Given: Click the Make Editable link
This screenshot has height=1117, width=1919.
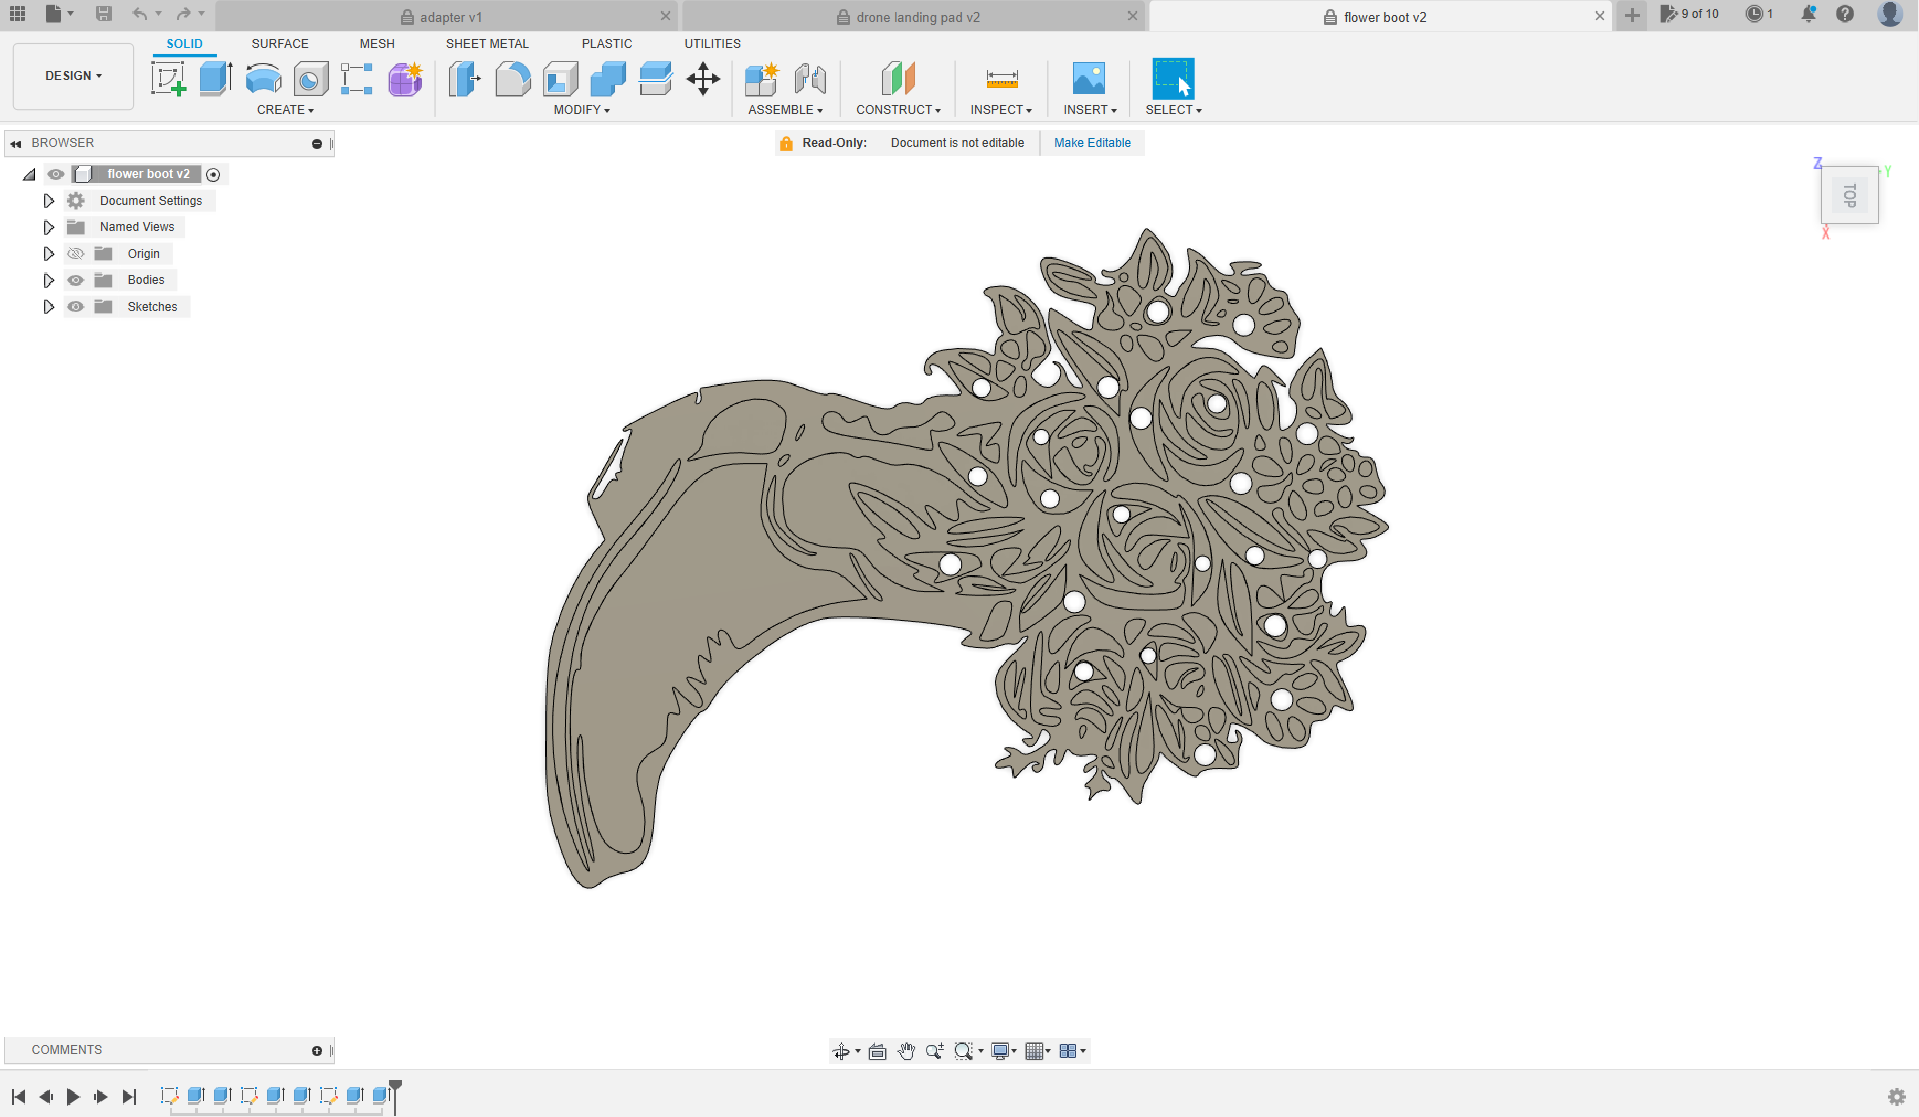Looking at the screenshot, I should [1092, 143].
